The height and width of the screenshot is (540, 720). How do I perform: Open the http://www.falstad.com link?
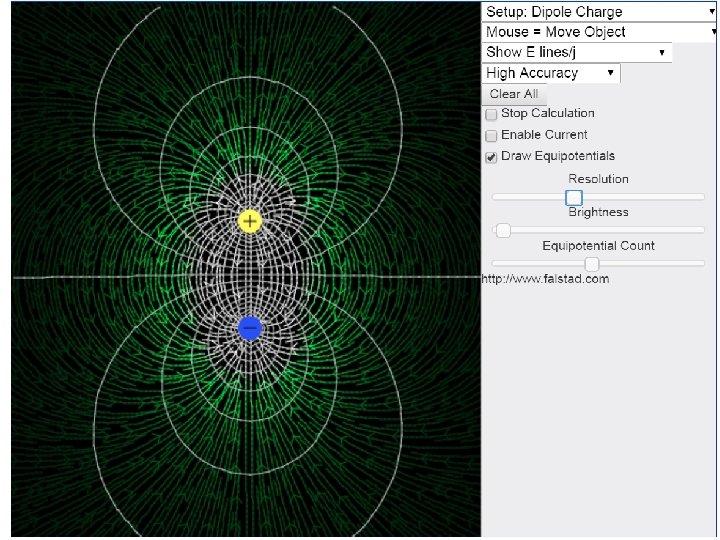click(545, 279)
